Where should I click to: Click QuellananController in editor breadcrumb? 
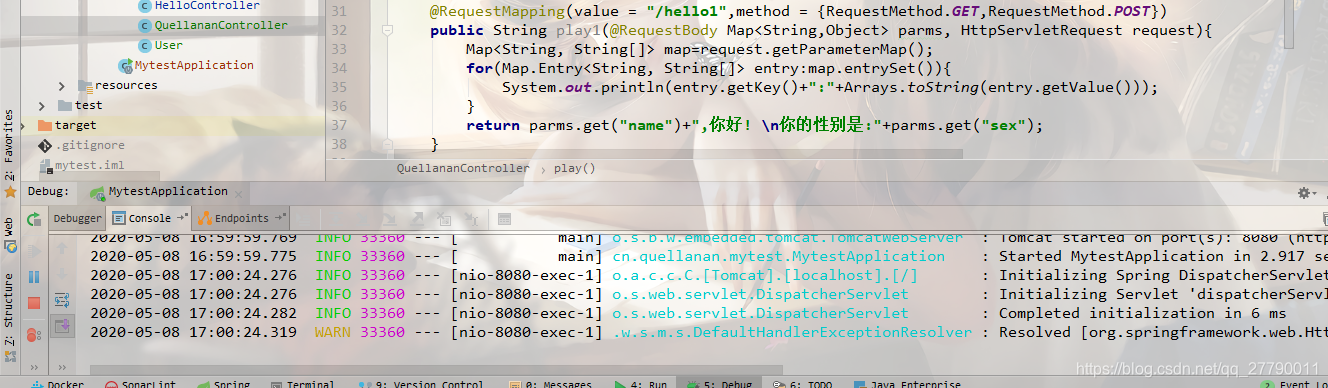coord(463,168)
